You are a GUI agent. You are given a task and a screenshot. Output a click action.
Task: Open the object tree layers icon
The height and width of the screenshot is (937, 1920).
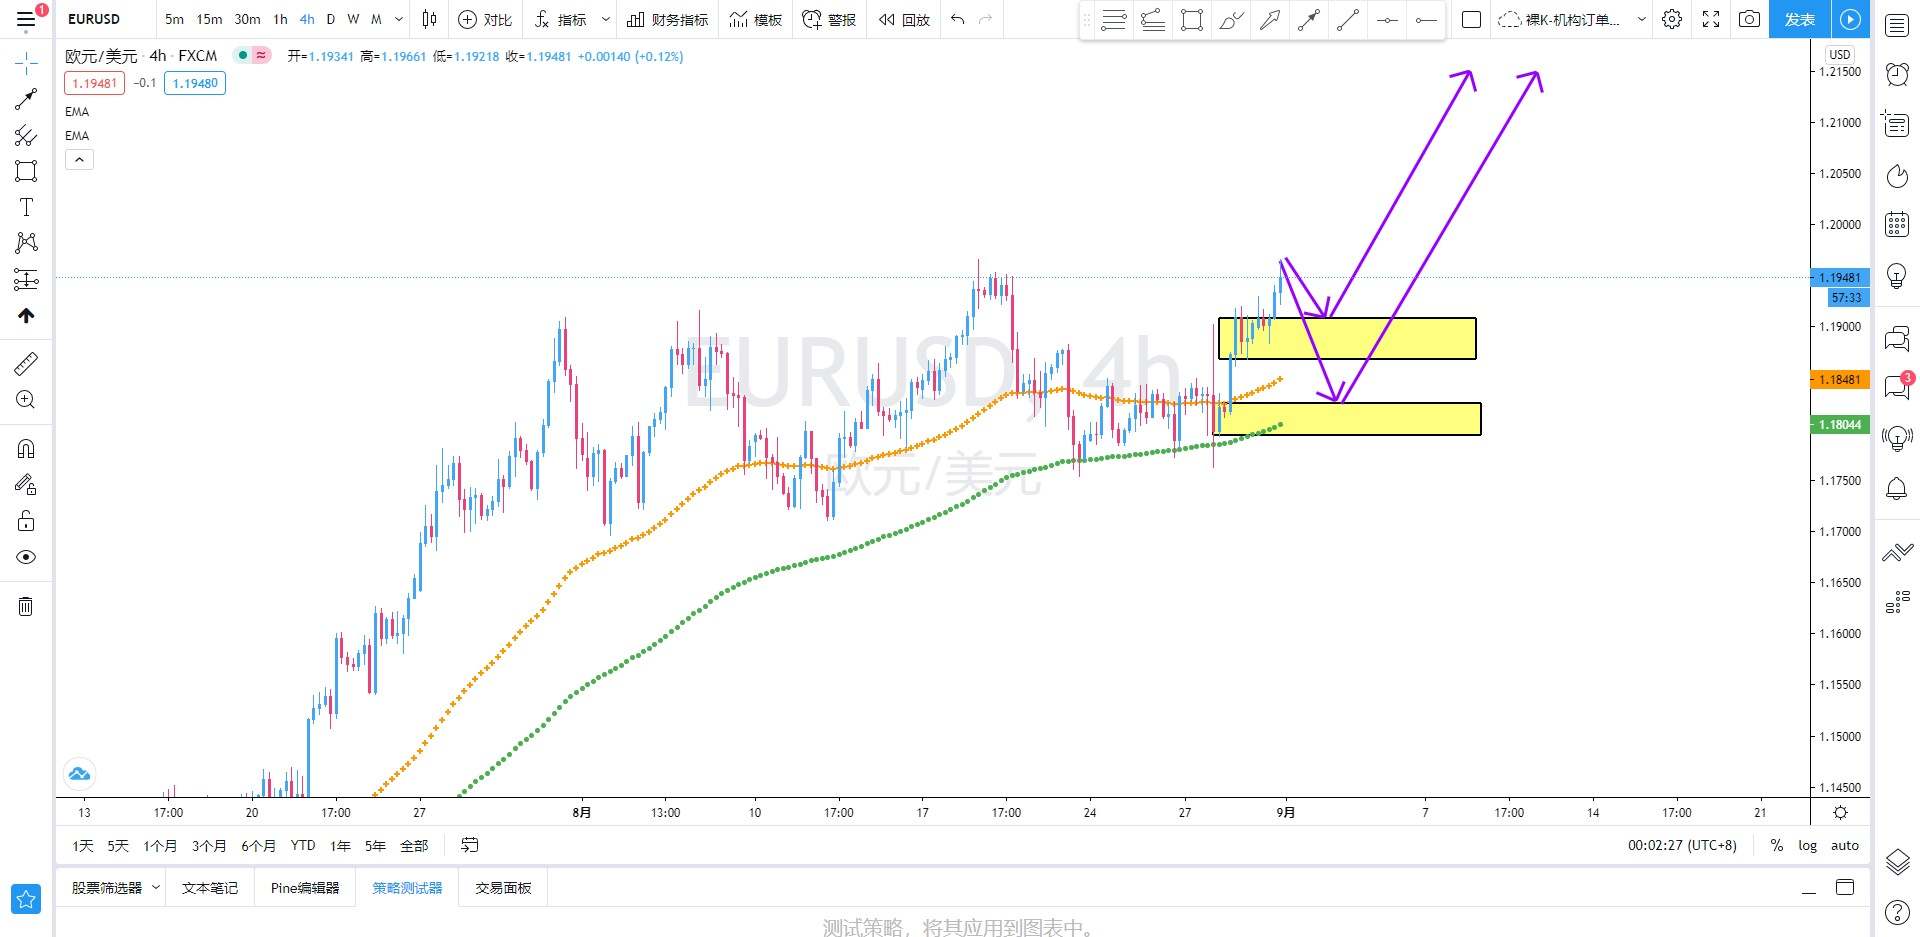(x=1897, y=861)
